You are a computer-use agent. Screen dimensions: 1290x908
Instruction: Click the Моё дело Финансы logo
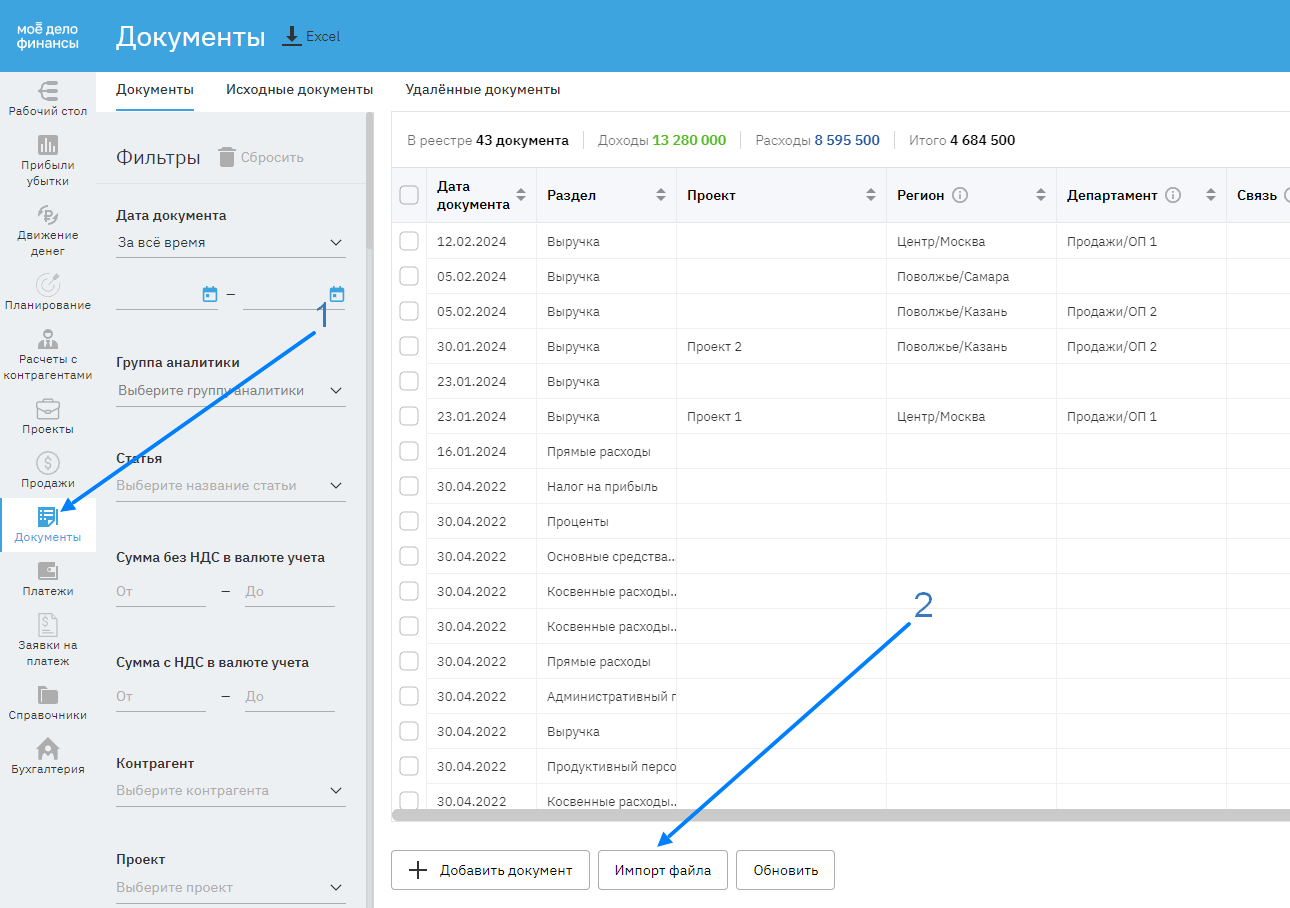coord(47,36)
